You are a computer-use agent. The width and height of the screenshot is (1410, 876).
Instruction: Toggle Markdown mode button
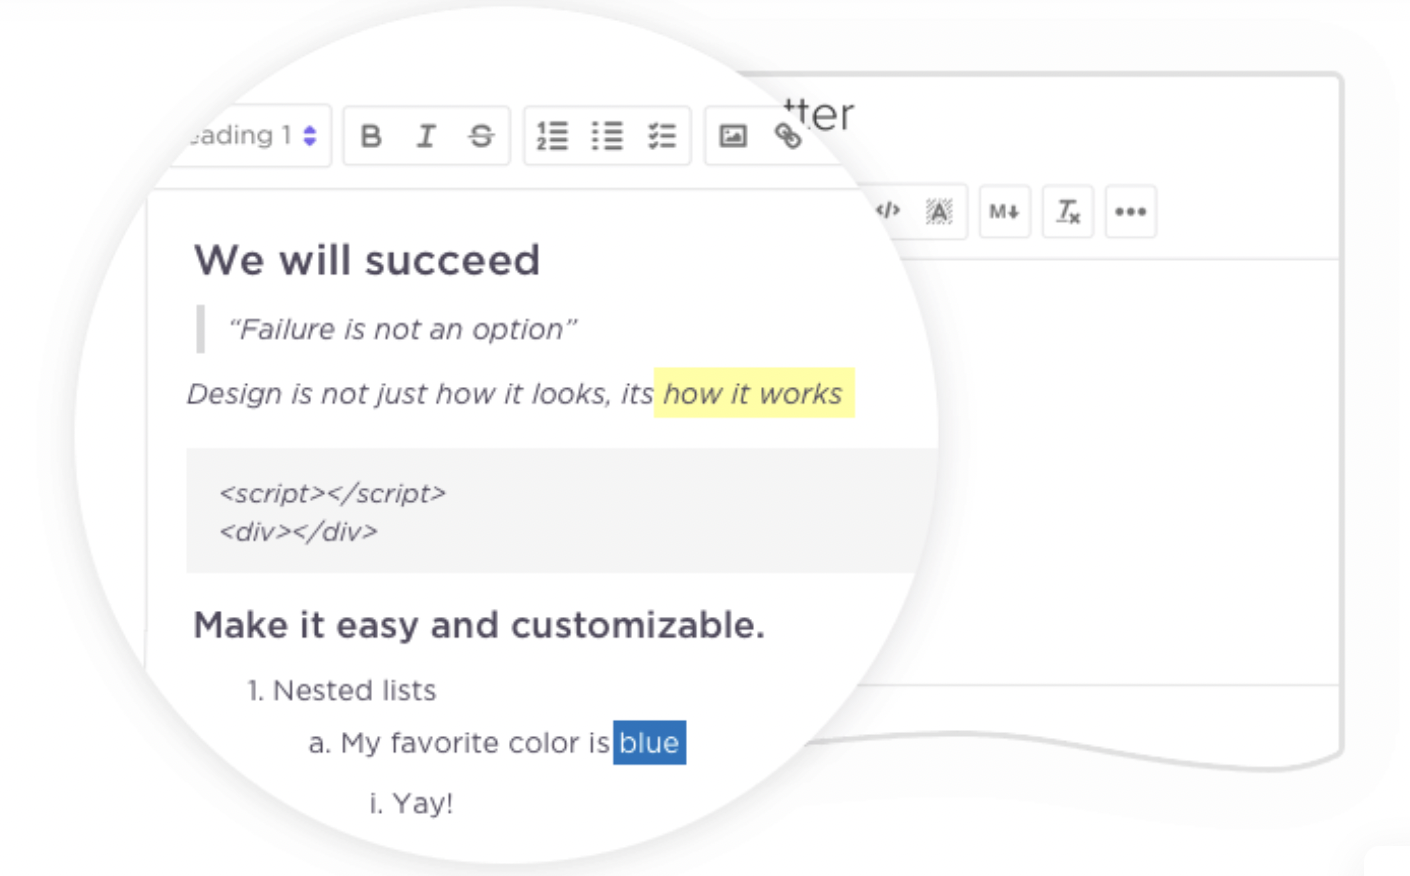1004,211
